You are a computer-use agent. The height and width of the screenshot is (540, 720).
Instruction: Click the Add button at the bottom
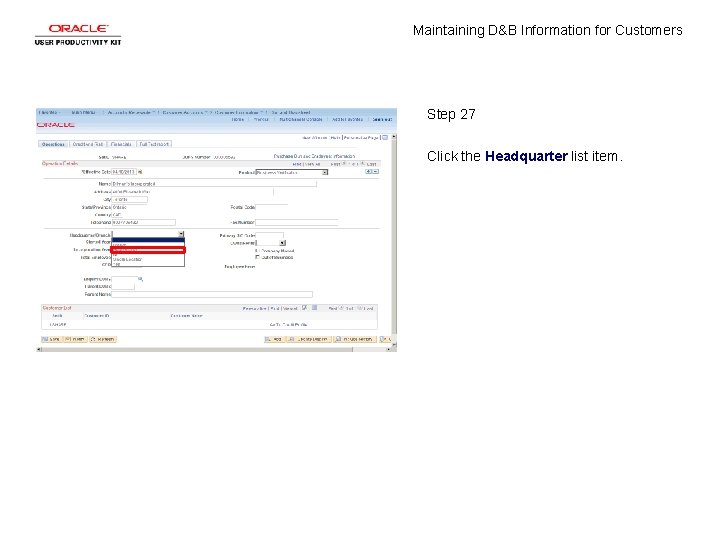[275, 339]
